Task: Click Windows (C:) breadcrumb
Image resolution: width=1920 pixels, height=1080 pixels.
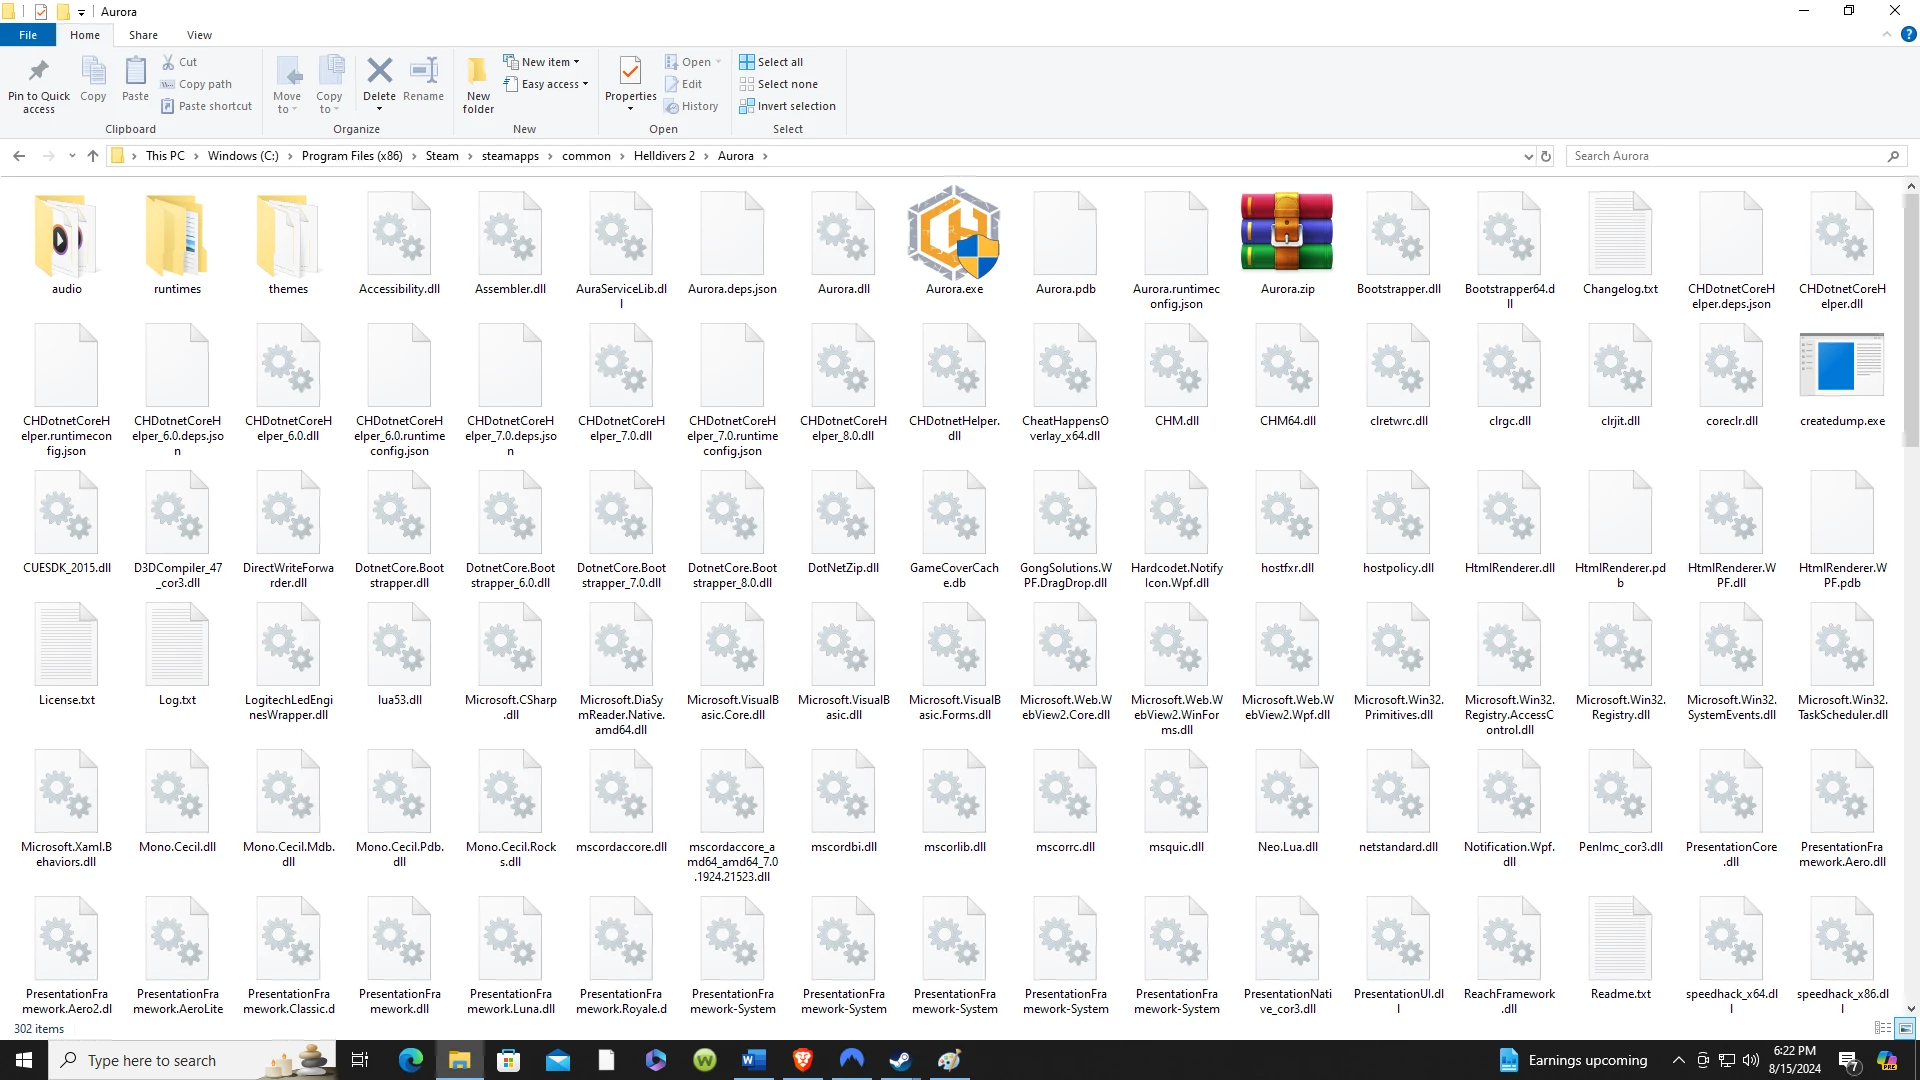Action: [x=243, y=156]
